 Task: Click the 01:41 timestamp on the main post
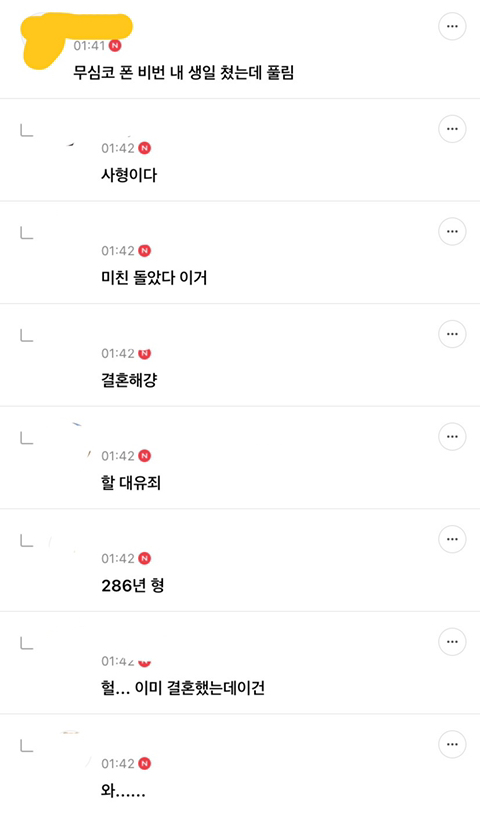click(x=90, y=46)
